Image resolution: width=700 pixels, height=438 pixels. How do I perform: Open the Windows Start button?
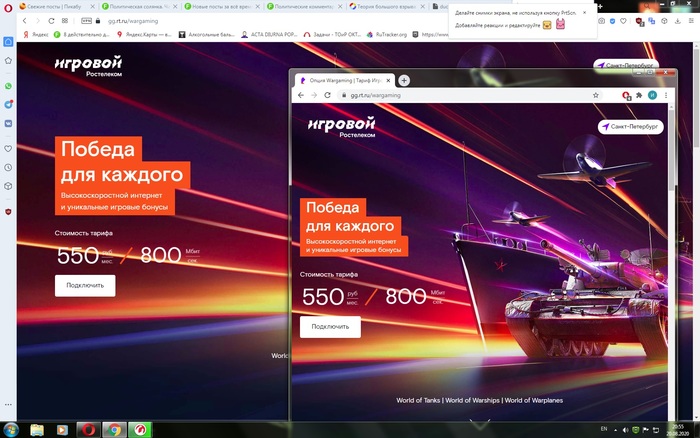pos(11,430)
